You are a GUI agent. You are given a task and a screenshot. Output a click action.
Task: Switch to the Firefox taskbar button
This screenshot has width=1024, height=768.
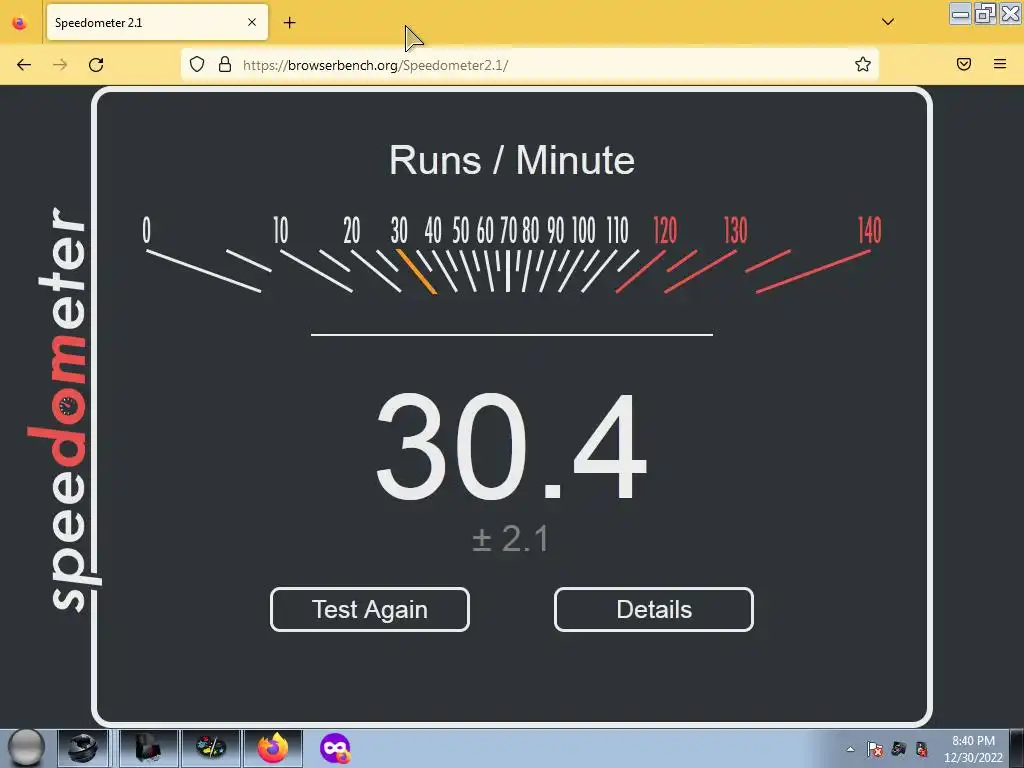pyautogui.click(x=272, y=748)
